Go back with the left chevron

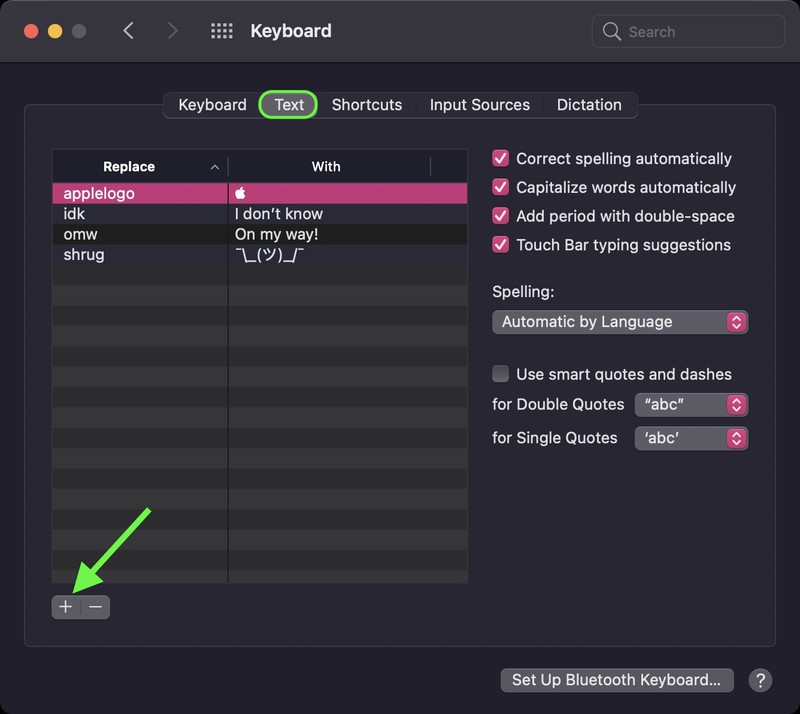[x=128, y=31]
